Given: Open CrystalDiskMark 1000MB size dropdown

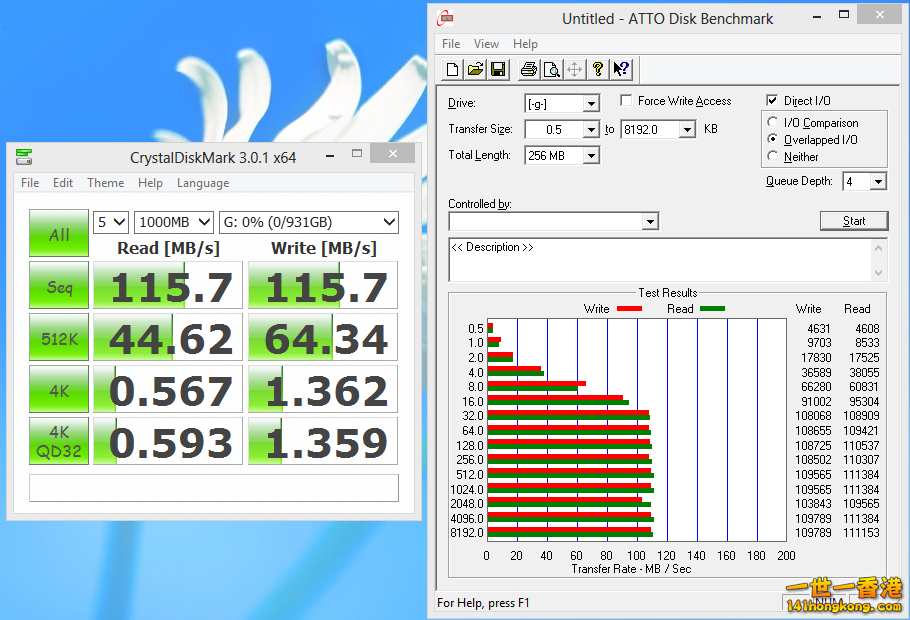Looking at the screenshot, I should pyautogui.click(x=174, y=222).
